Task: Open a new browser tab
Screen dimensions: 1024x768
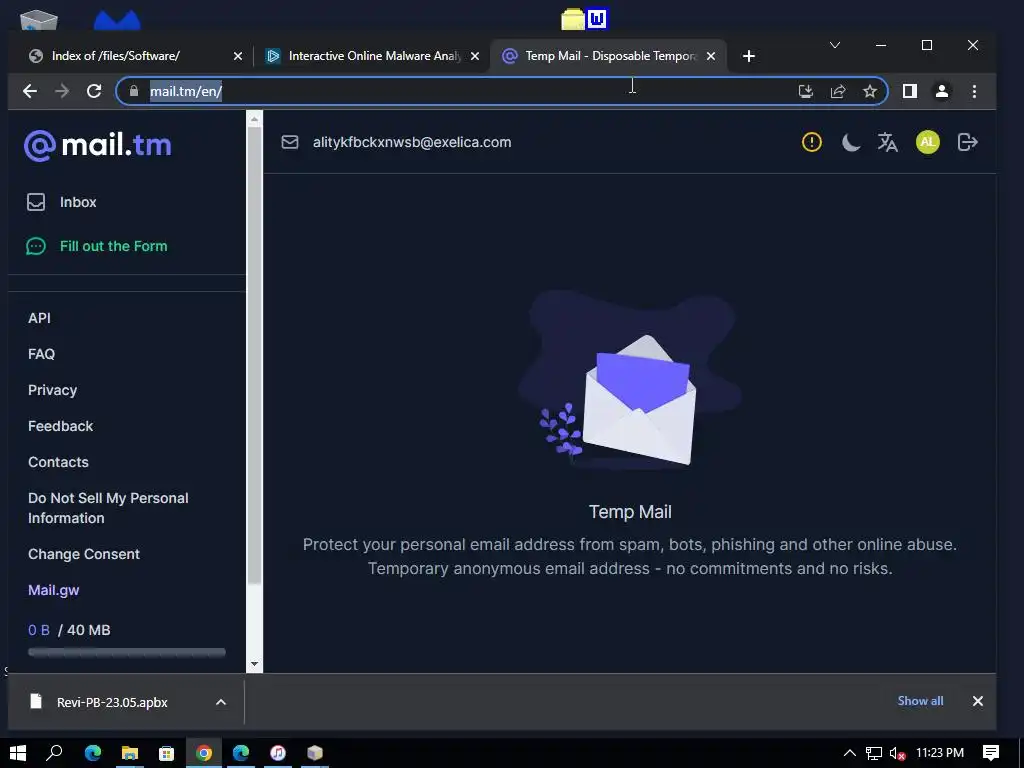Action: click(x=749, y=56)
